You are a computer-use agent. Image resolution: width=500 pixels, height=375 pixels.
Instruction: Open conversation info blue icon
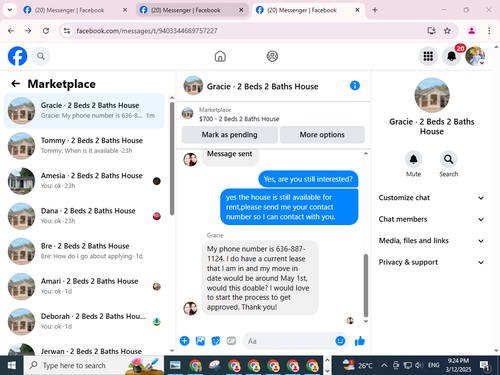point(355,86)
